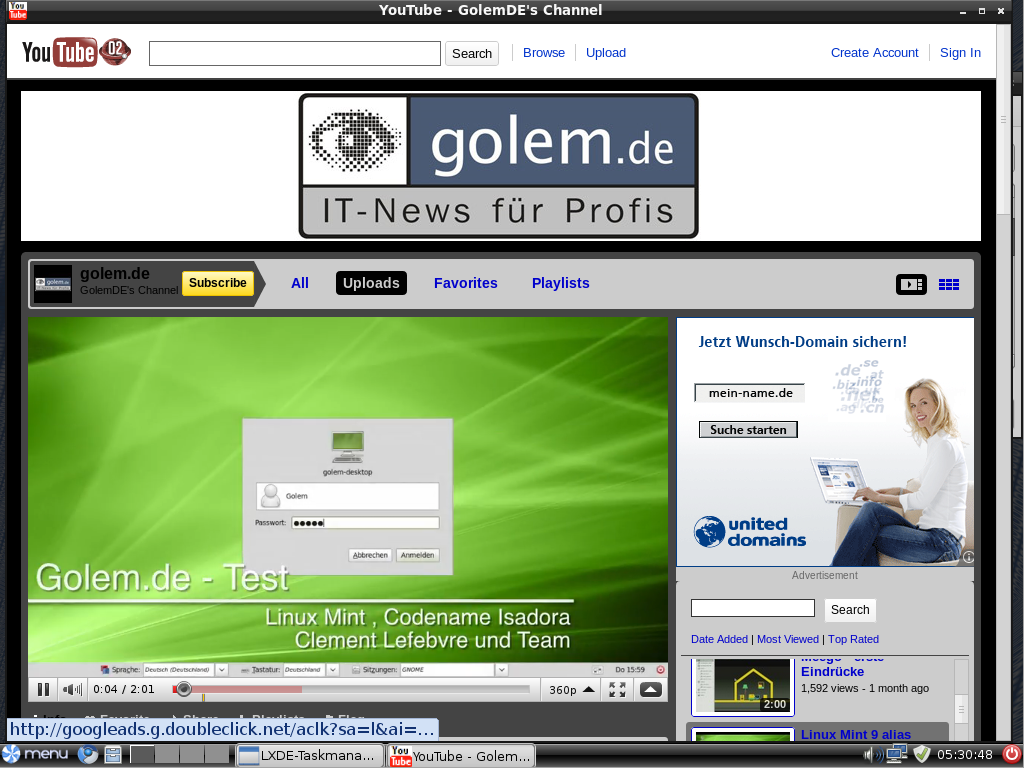Click the pop-out player arrow icon

coord(651,689)
